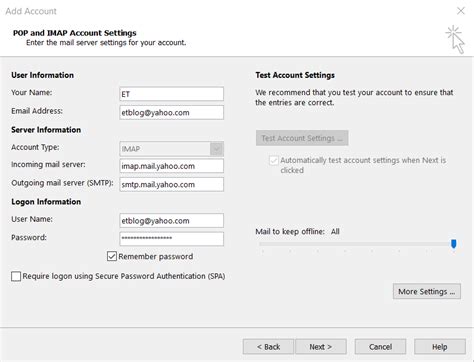Open Help for this dialog
This screenshot has width=474, height=362.
pyautogui.click(x=440, y=347)
